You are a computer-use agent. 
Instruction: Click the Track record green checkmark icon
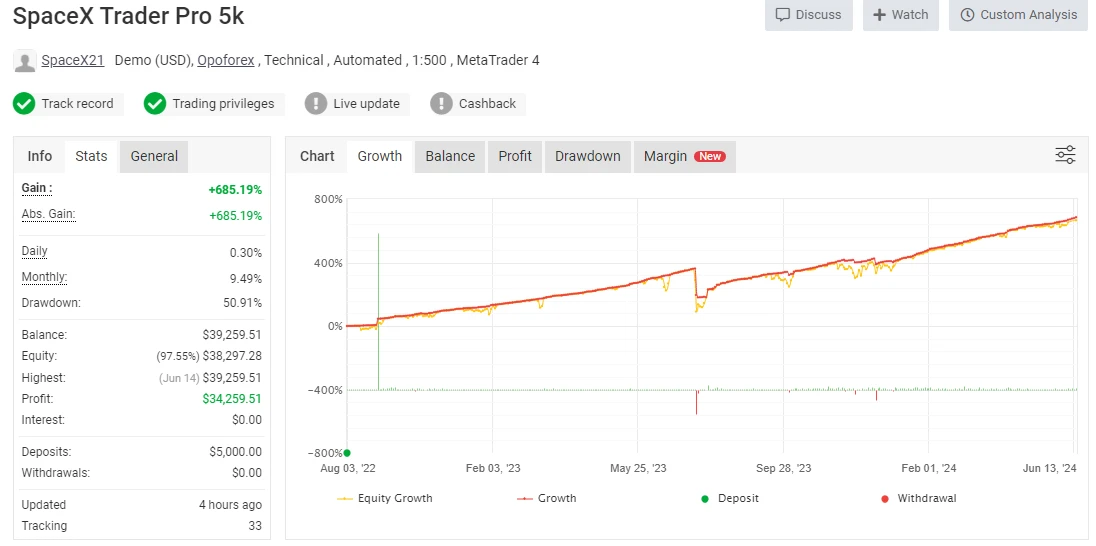click(x=24, y=104)
